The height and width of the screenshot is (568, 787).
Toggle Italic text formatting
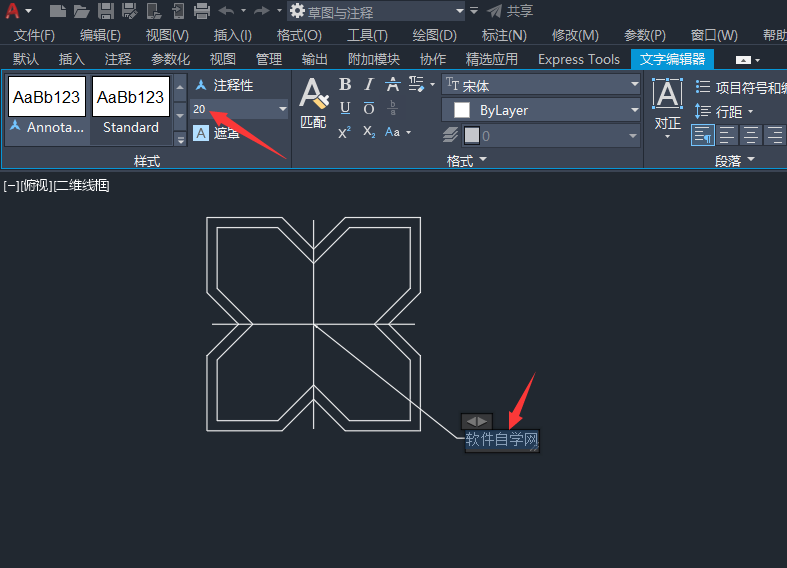(x=369, y=84)
